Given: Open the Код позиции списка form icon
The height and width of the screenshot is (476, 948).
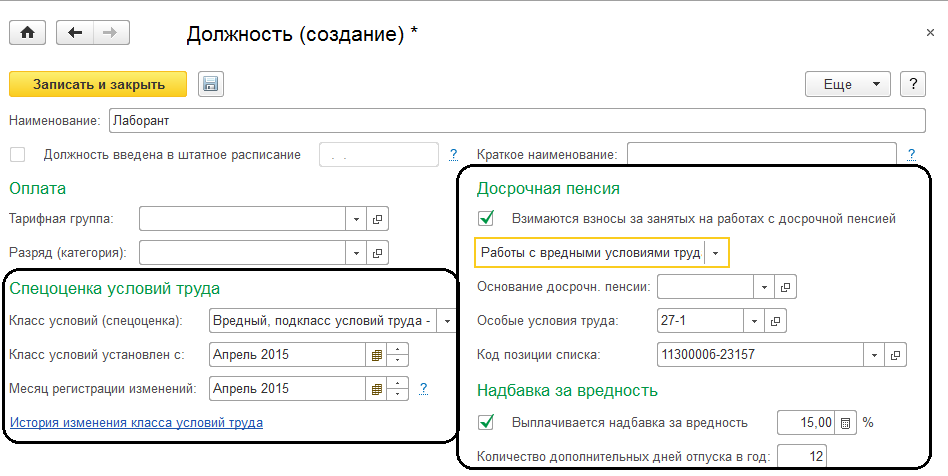Looking at the screenshot, I should click(x=896, y=354).
